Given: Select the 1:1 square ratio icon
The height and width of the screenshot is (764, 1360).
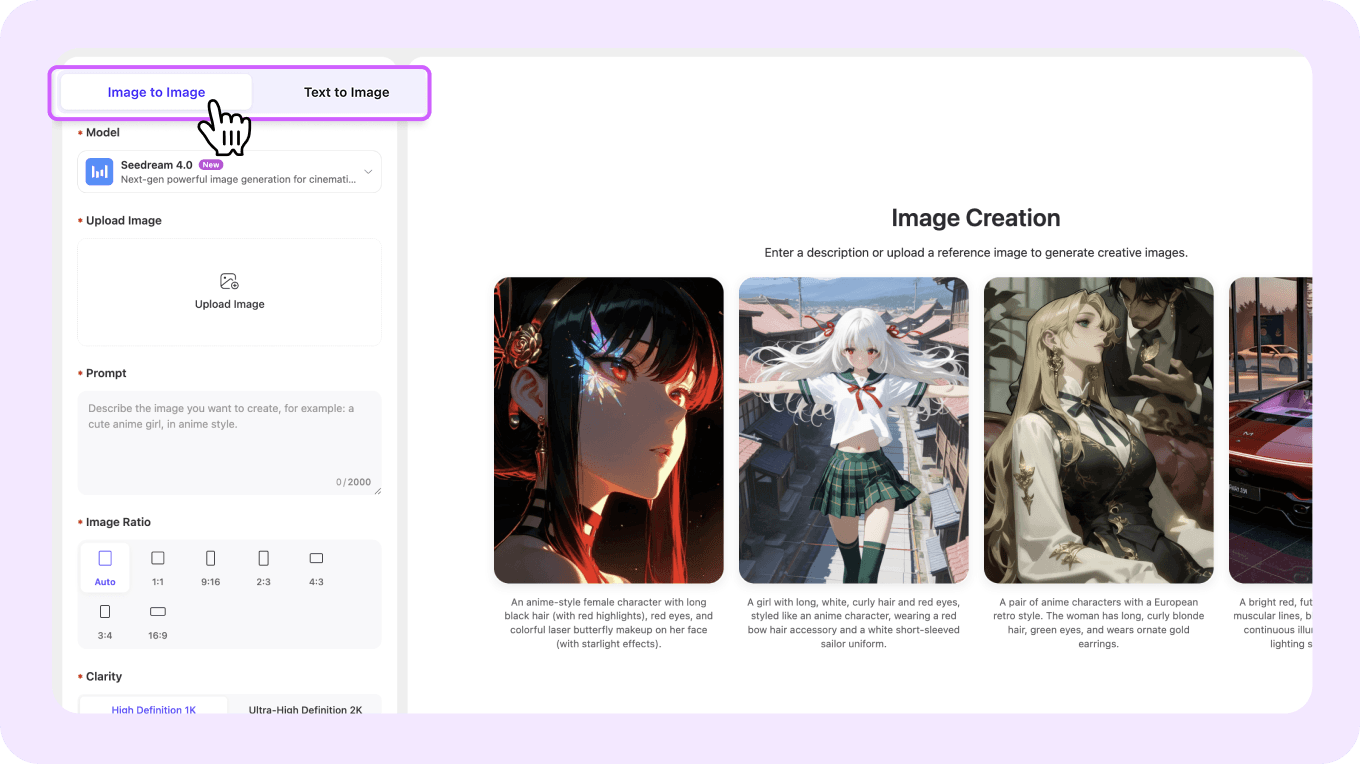Looking at the screenshot, I should click(x=158, y=558).
